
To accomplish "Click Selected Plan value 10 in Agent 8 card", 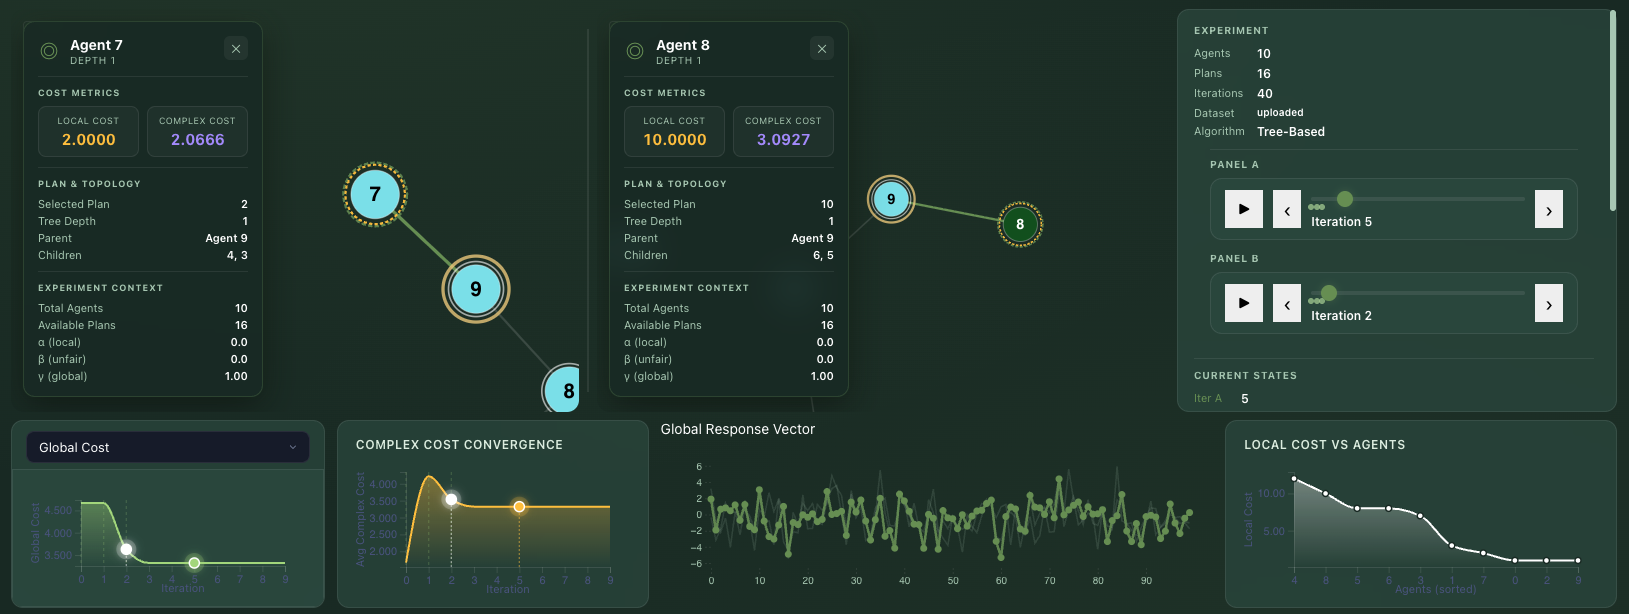I will point(827,204).
